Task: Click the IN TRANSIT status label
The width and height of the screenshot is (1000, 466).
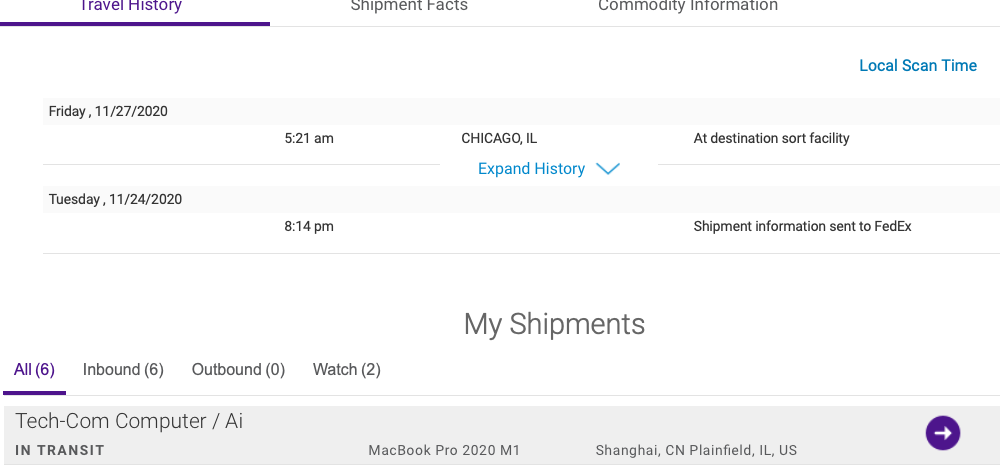Action: pyautogui.click(x=60, y=451)
